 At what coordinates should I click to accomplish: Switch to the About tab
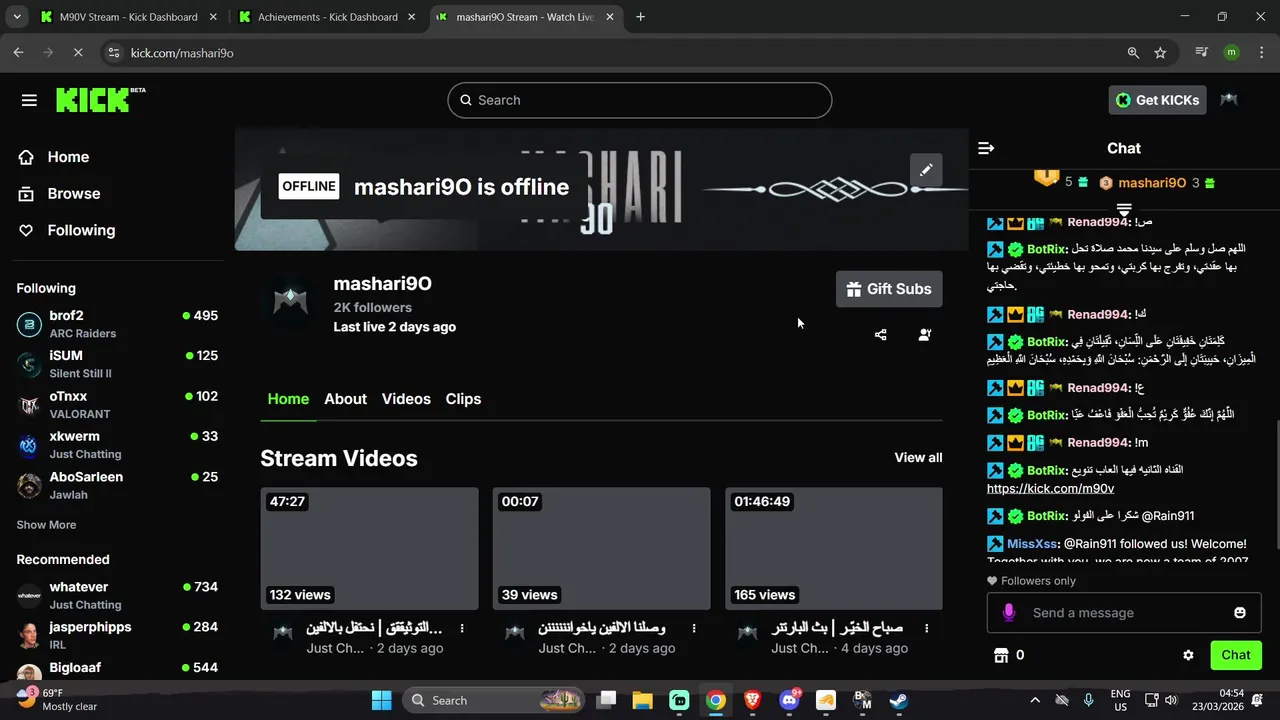(345, 399)
